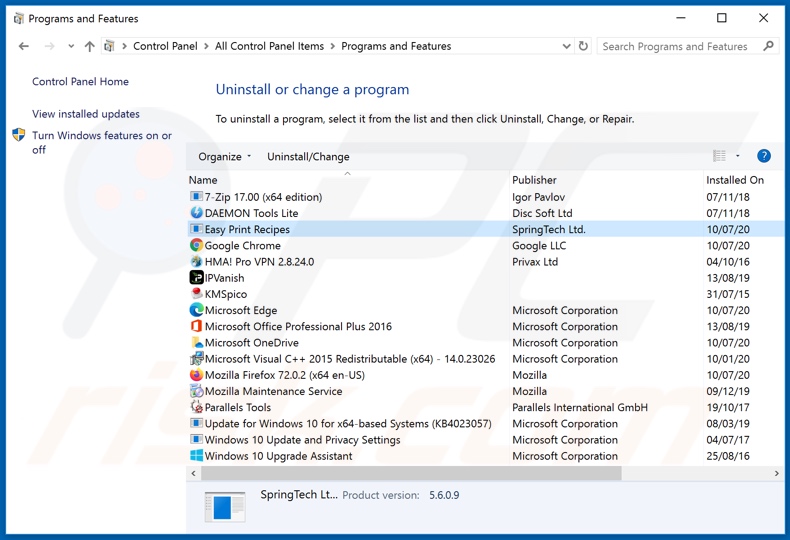Open the view options dropdown arrow
The image size is (790, 540).
click(x=738, y=156)
